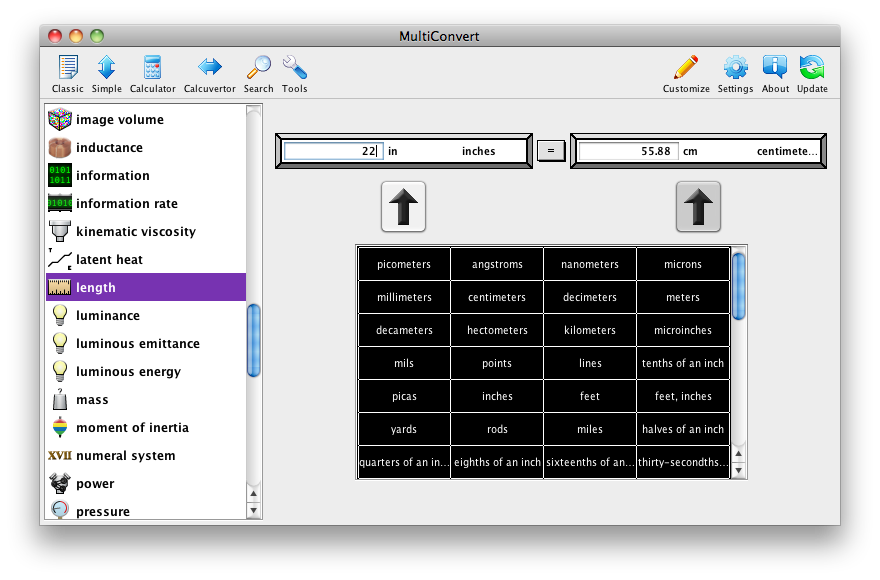Open Search magnifier icon
The image size is (880, 580).
[x=259, y=74]
